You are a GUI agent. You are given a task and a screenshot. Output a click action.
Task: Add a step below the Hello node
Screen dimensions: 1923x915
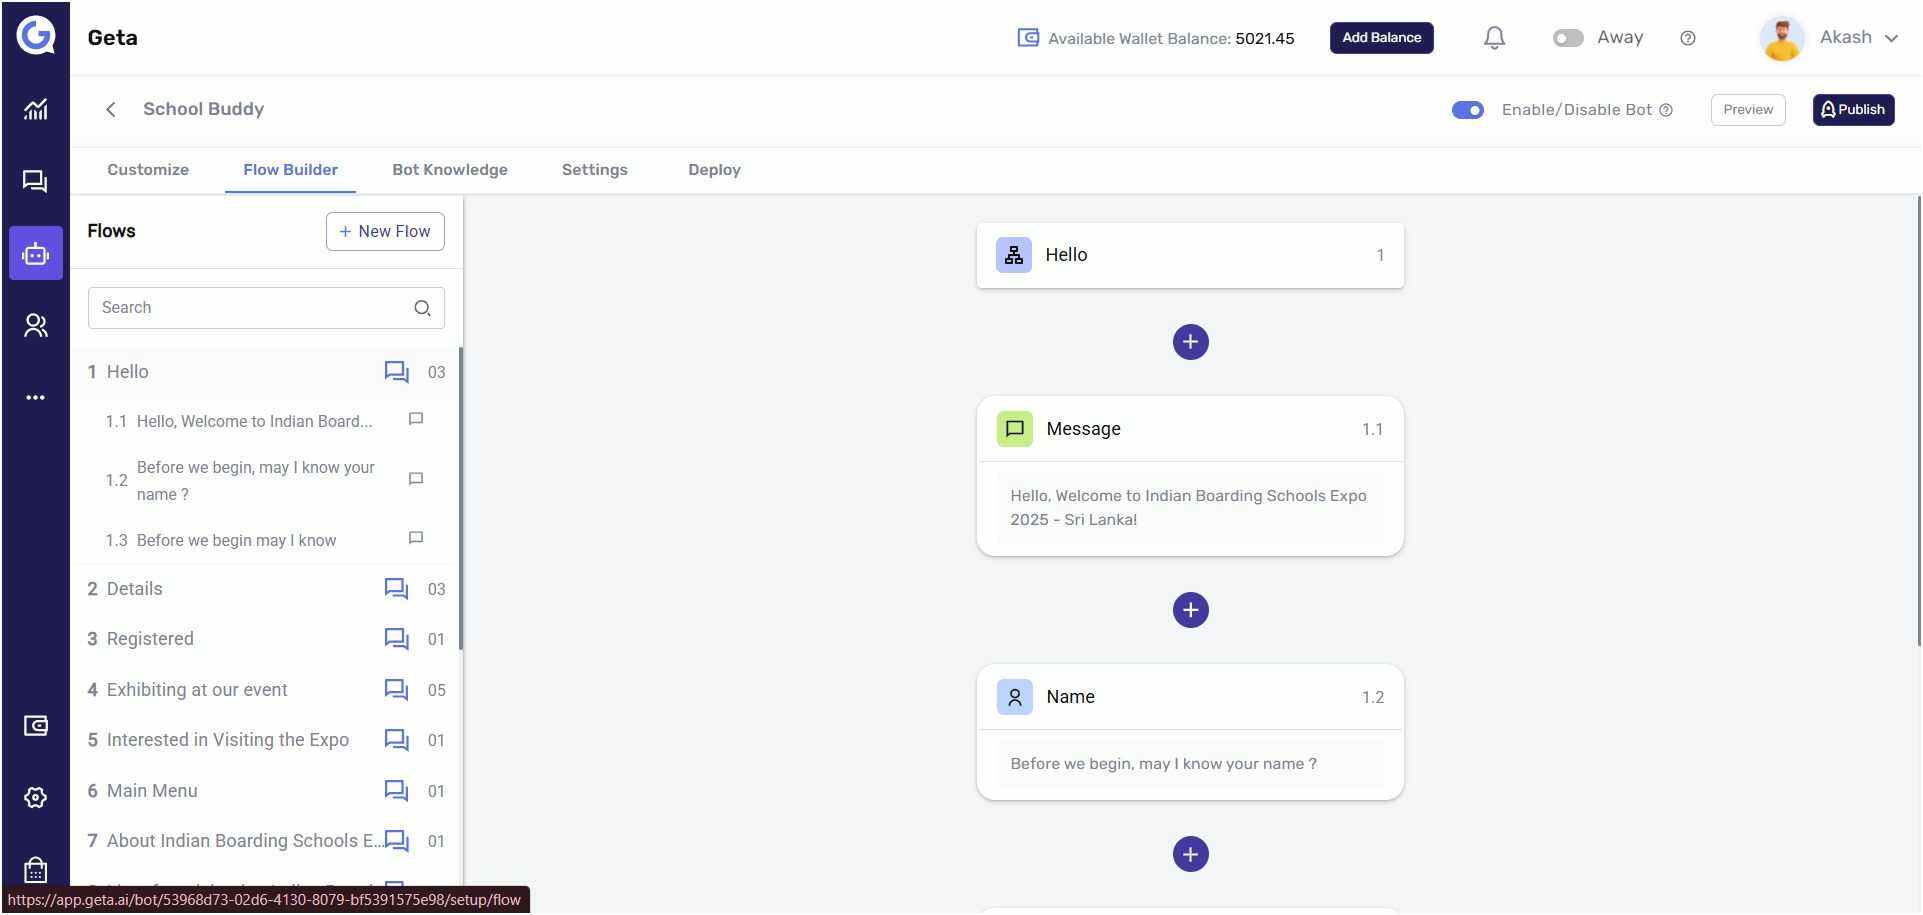point(1190,342)
